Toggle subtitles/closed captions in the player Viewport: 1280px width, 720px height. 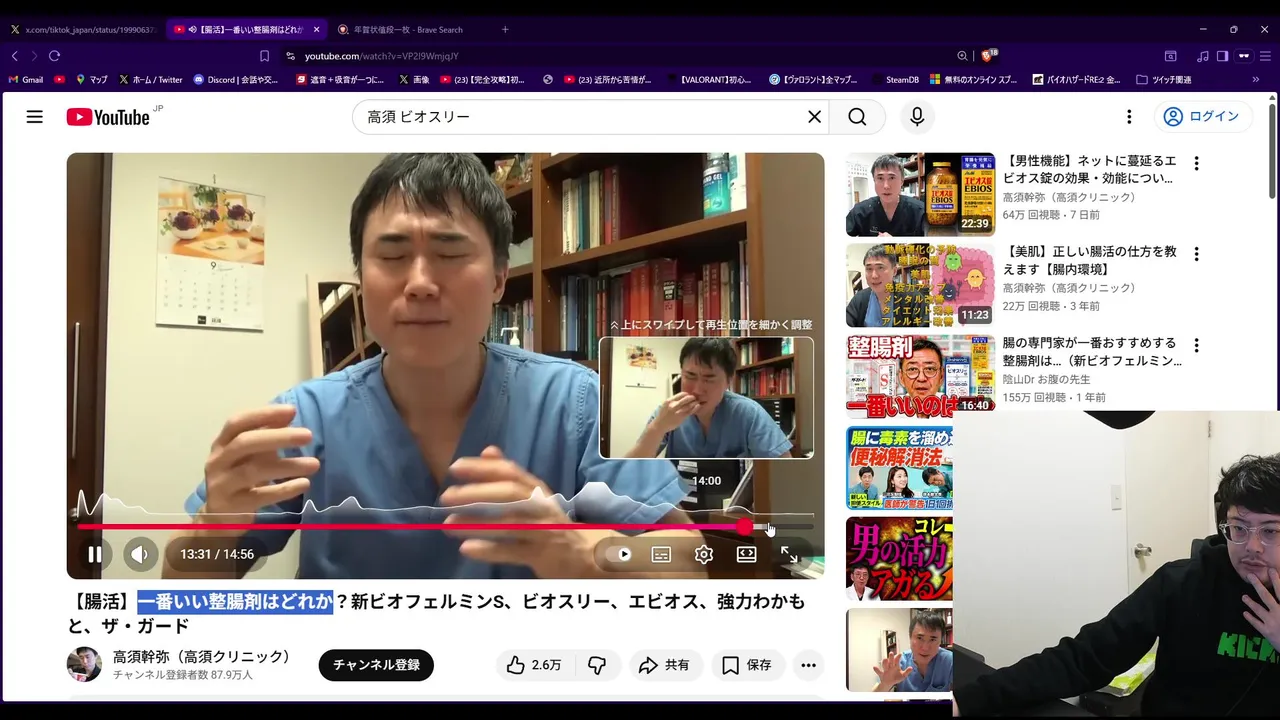[661, 554]
